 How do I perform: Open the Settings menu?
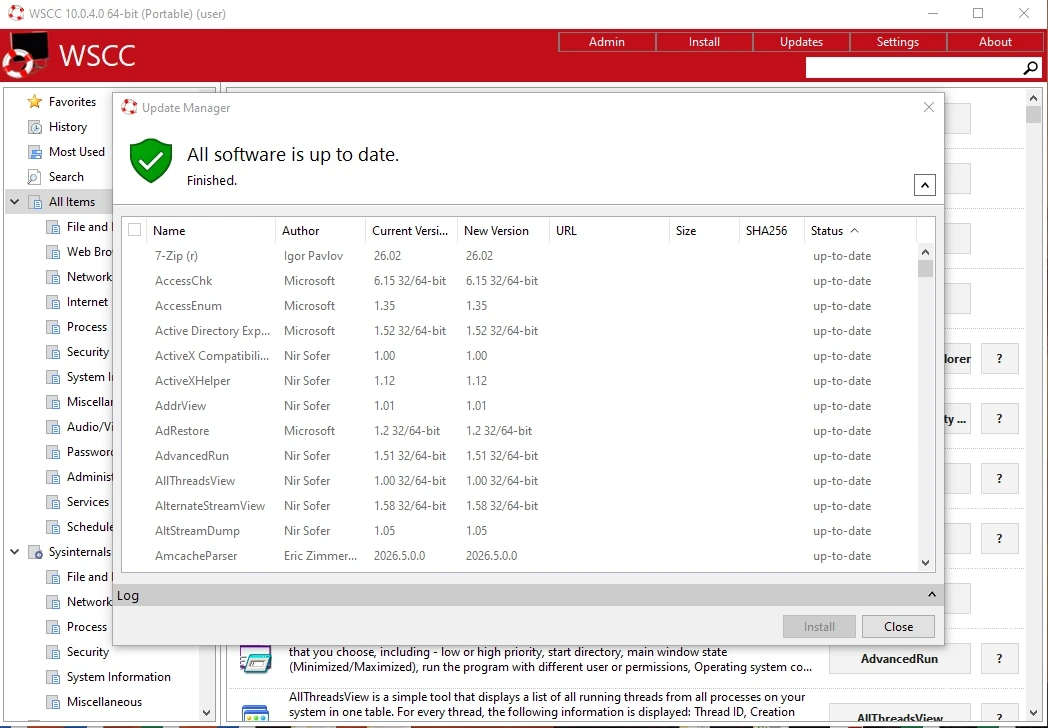coord(898,42)
